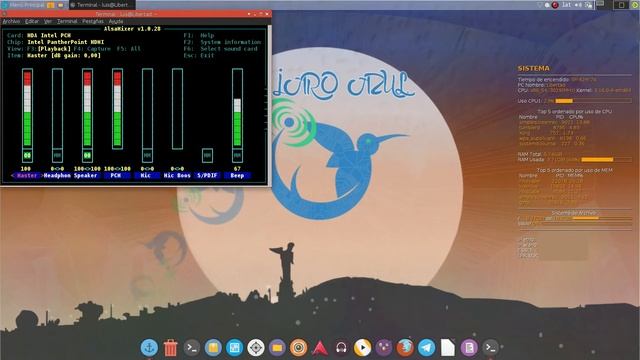Viewport: 640px width, 360px height.
Task: Select the S/PDIF channel label
Action: 207,176
